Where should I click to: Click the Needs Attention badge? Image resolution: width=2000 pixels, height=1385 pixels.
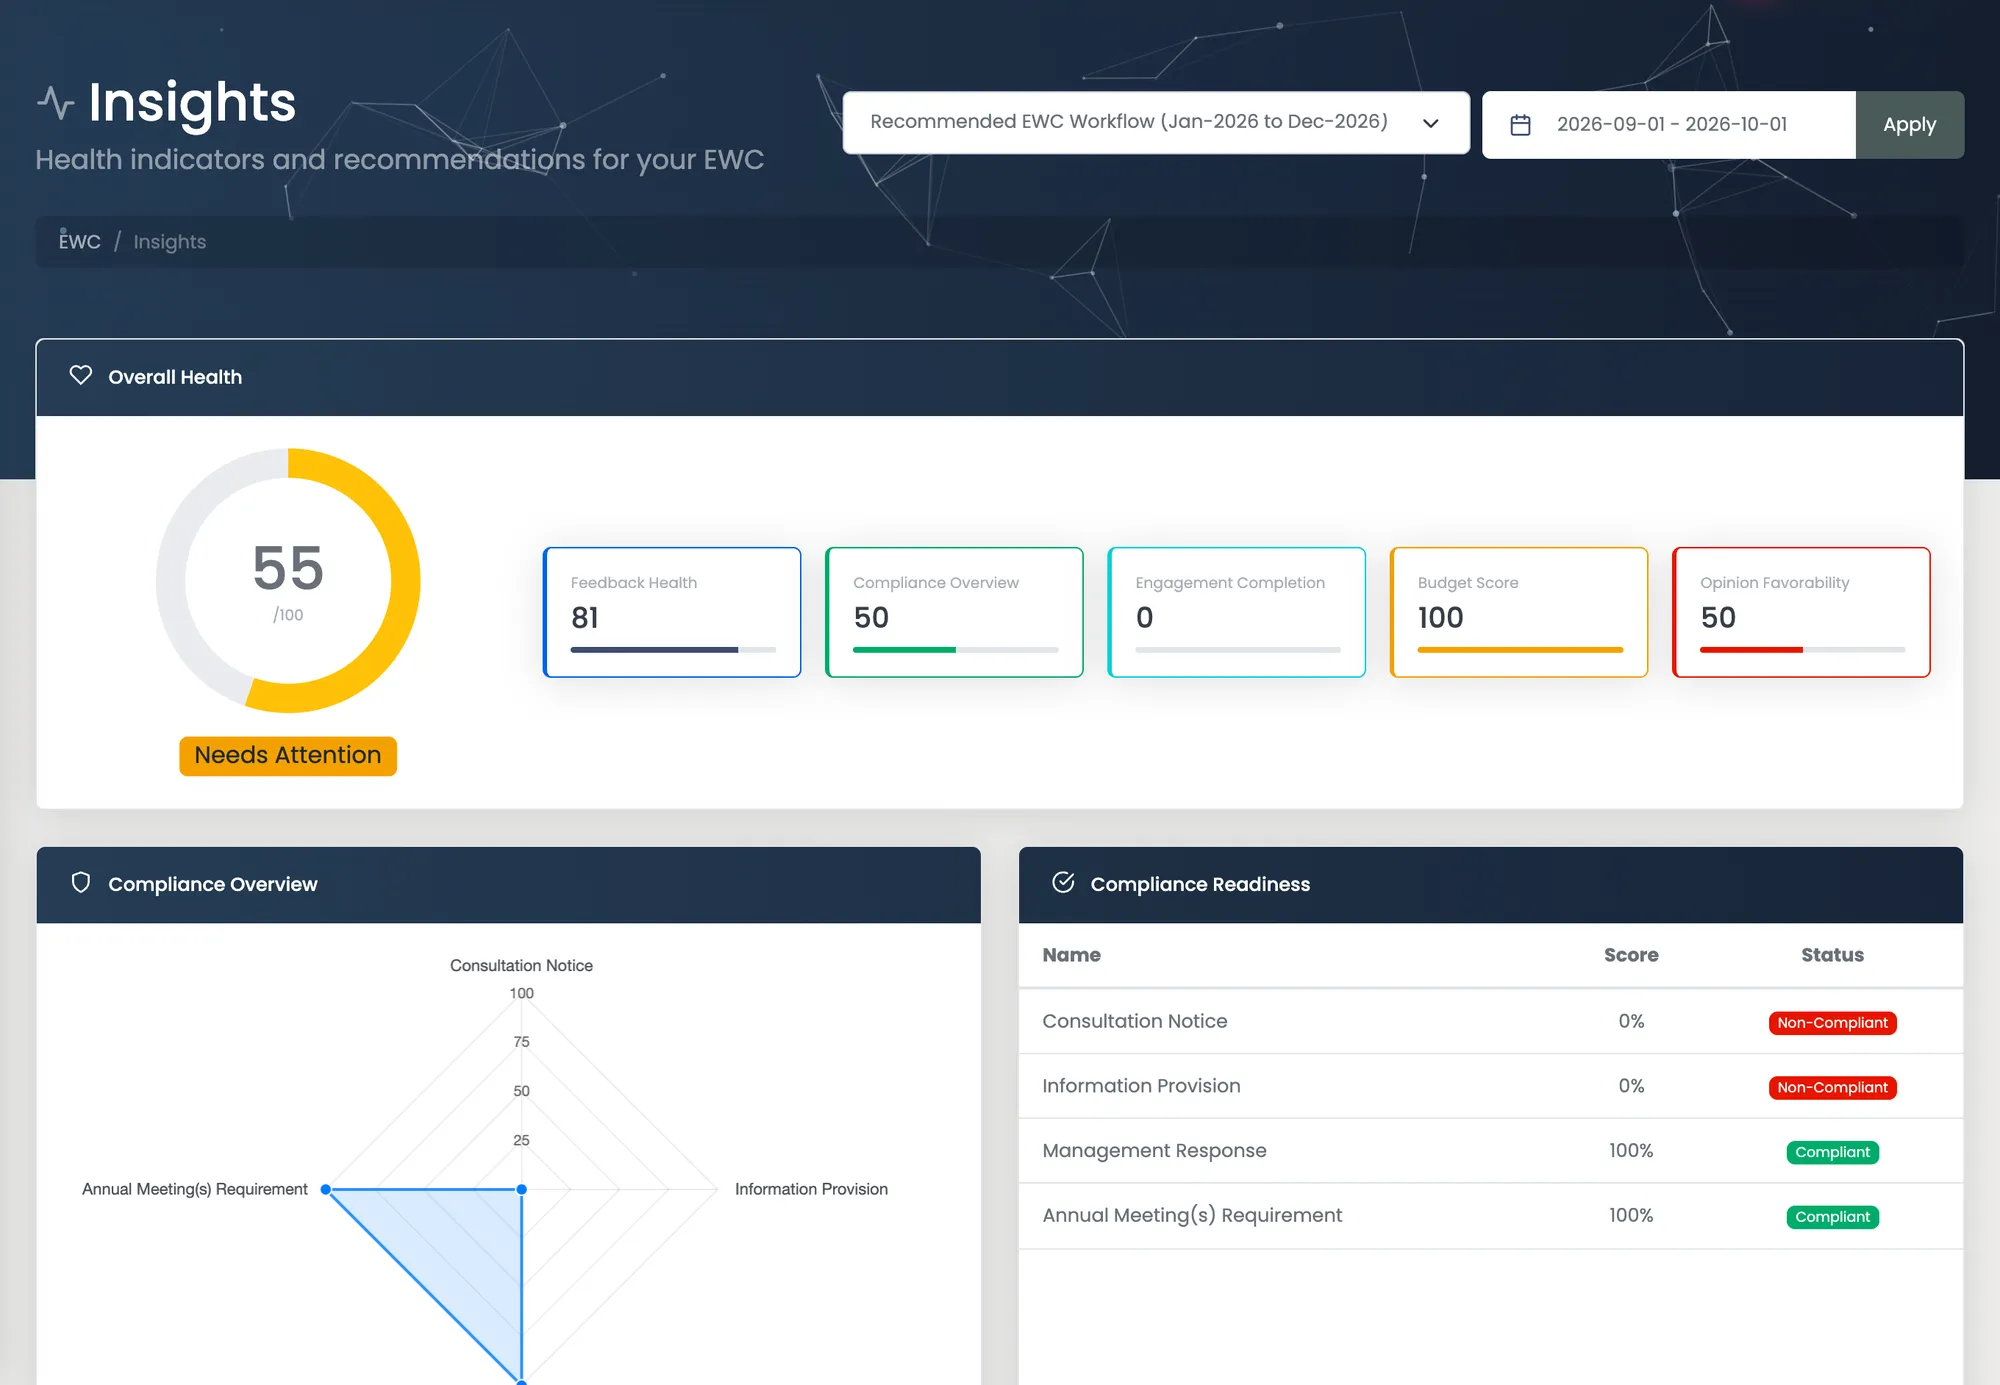point(288,756)
